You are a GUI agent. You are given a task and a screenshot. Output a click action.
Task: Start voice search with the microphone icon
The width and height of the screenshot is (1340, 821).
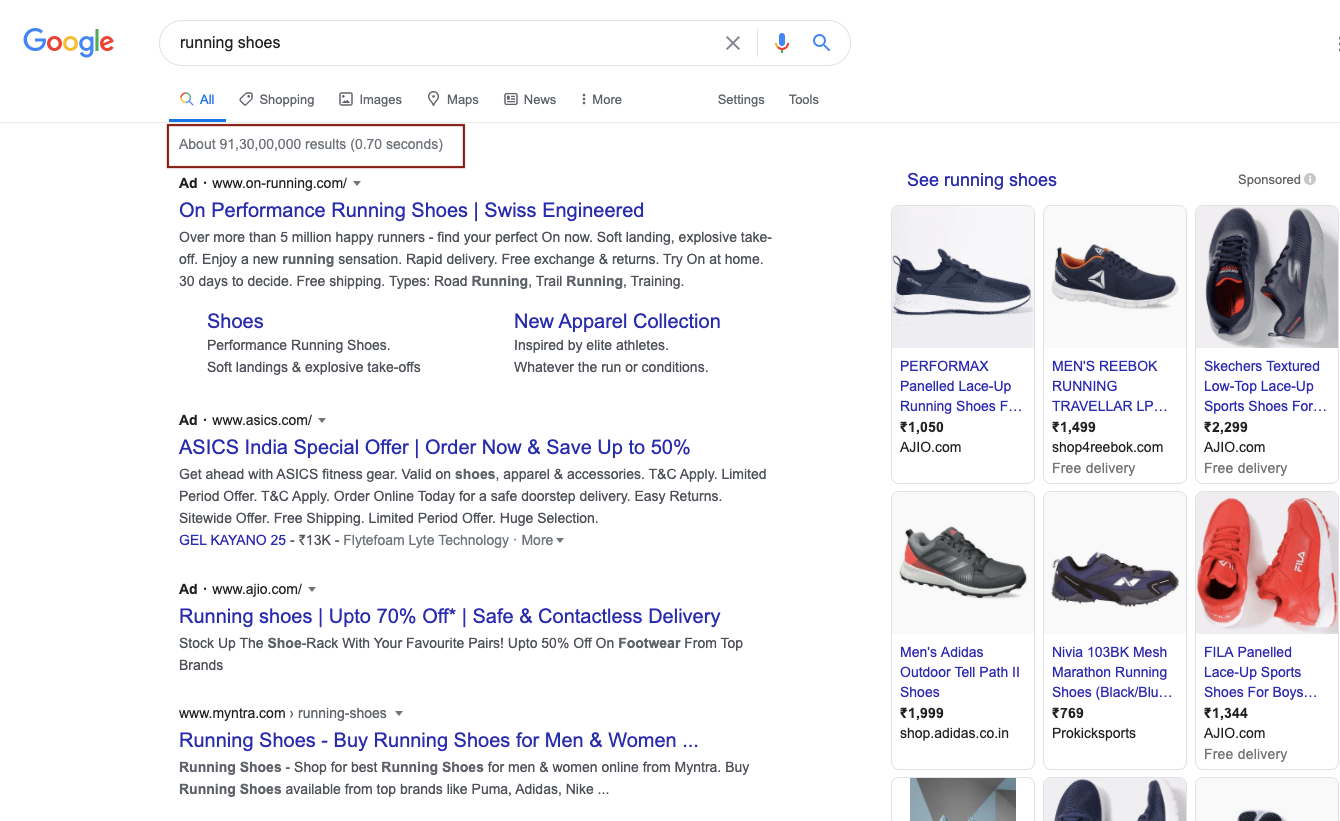pyautogui.click(x=782, y=43)
